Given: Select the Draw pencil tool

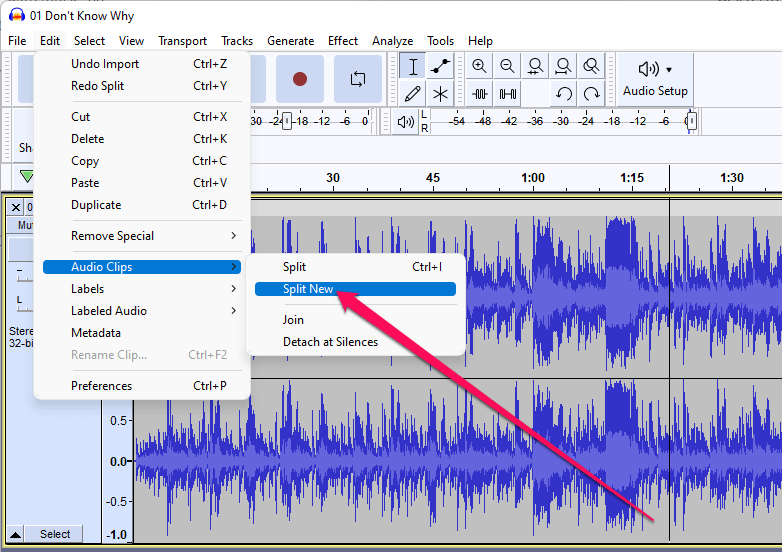Looking at the screenshot, I should [x=412, y=93].
